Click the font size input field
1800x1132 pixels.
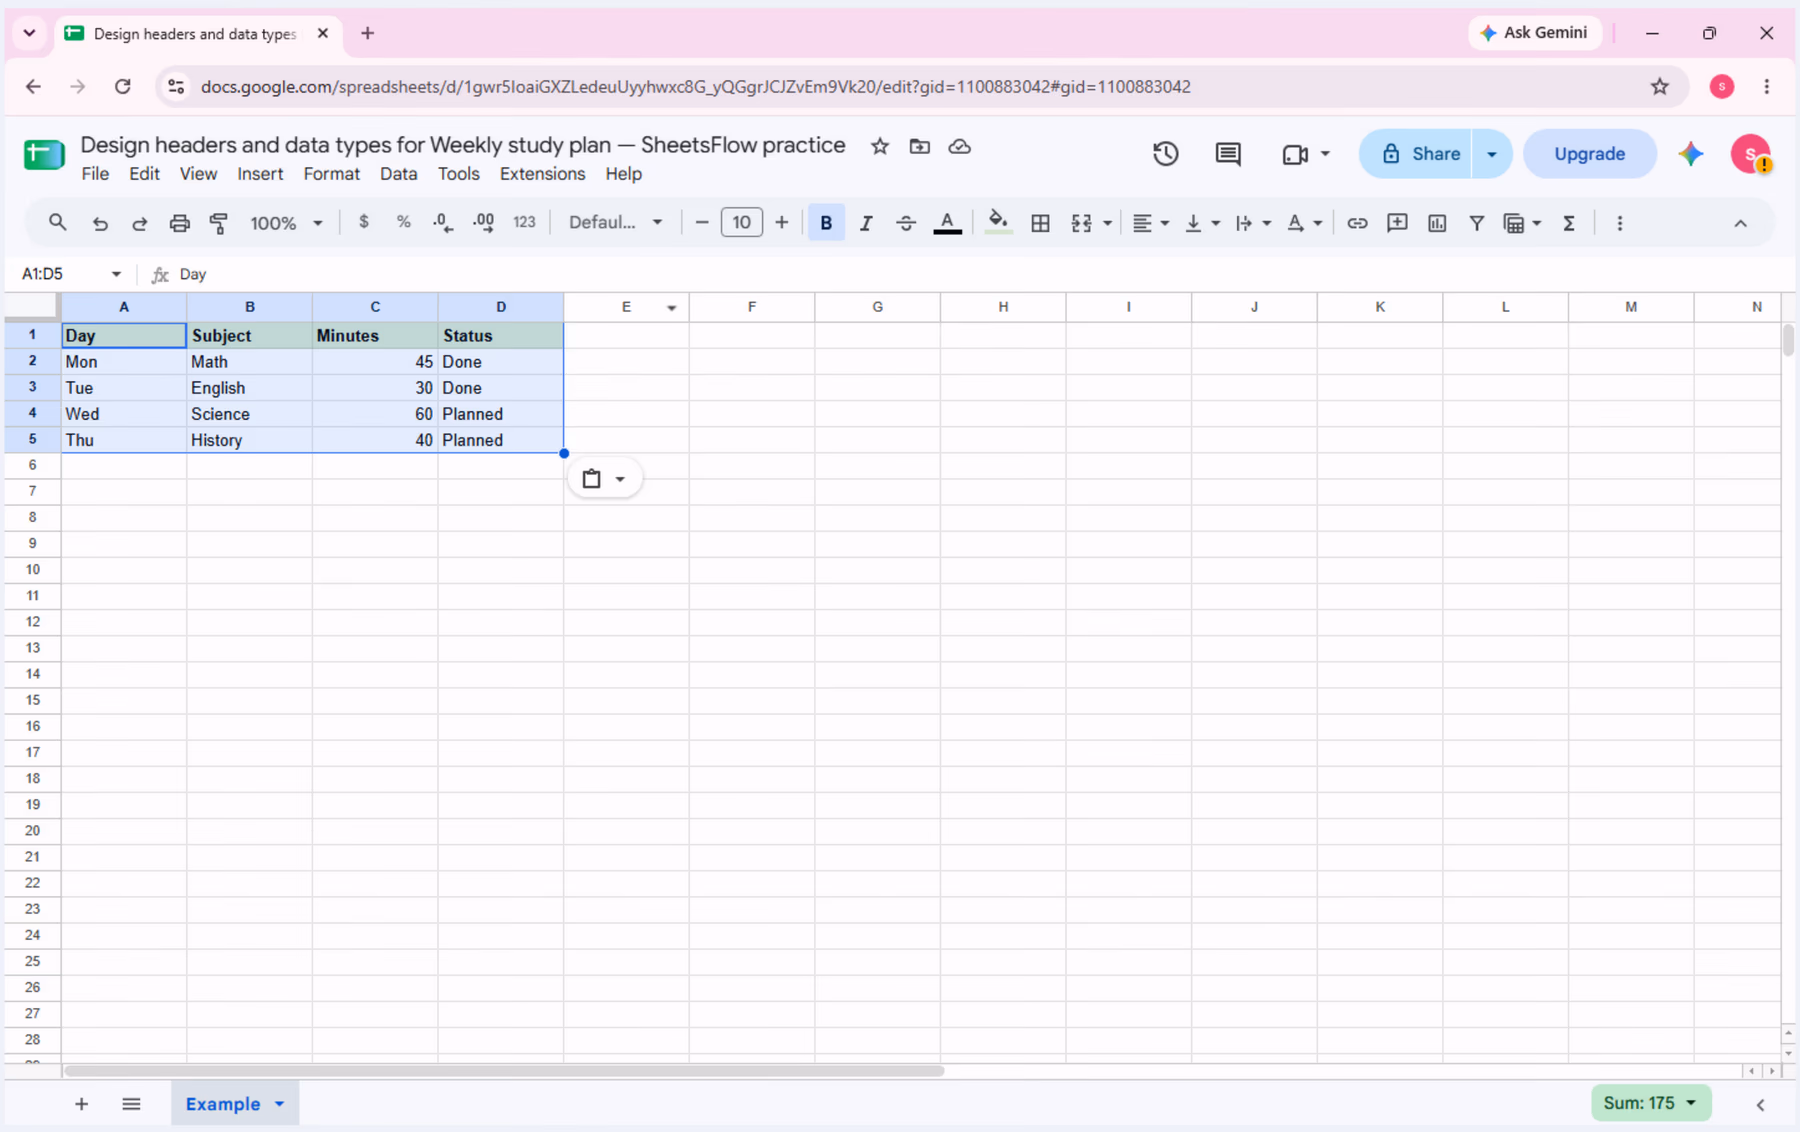(741, 222)
